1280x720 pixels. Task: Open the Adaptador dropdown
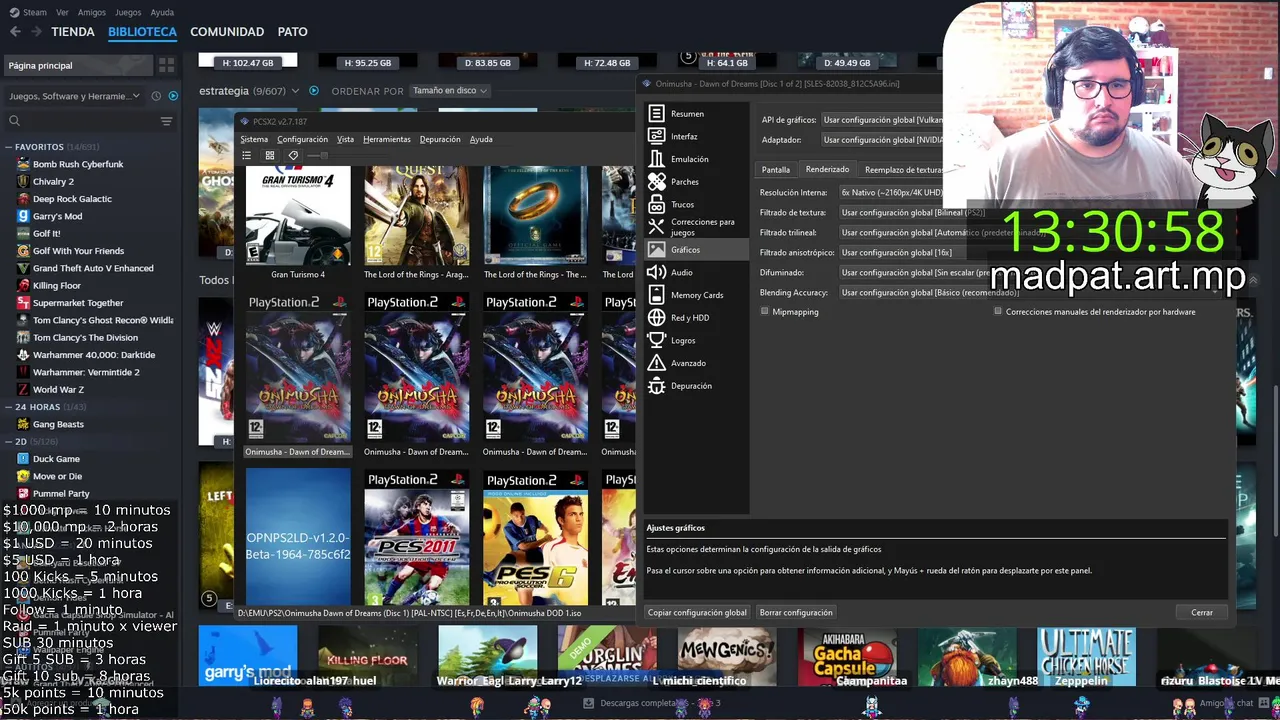click(x=881, y=140)
